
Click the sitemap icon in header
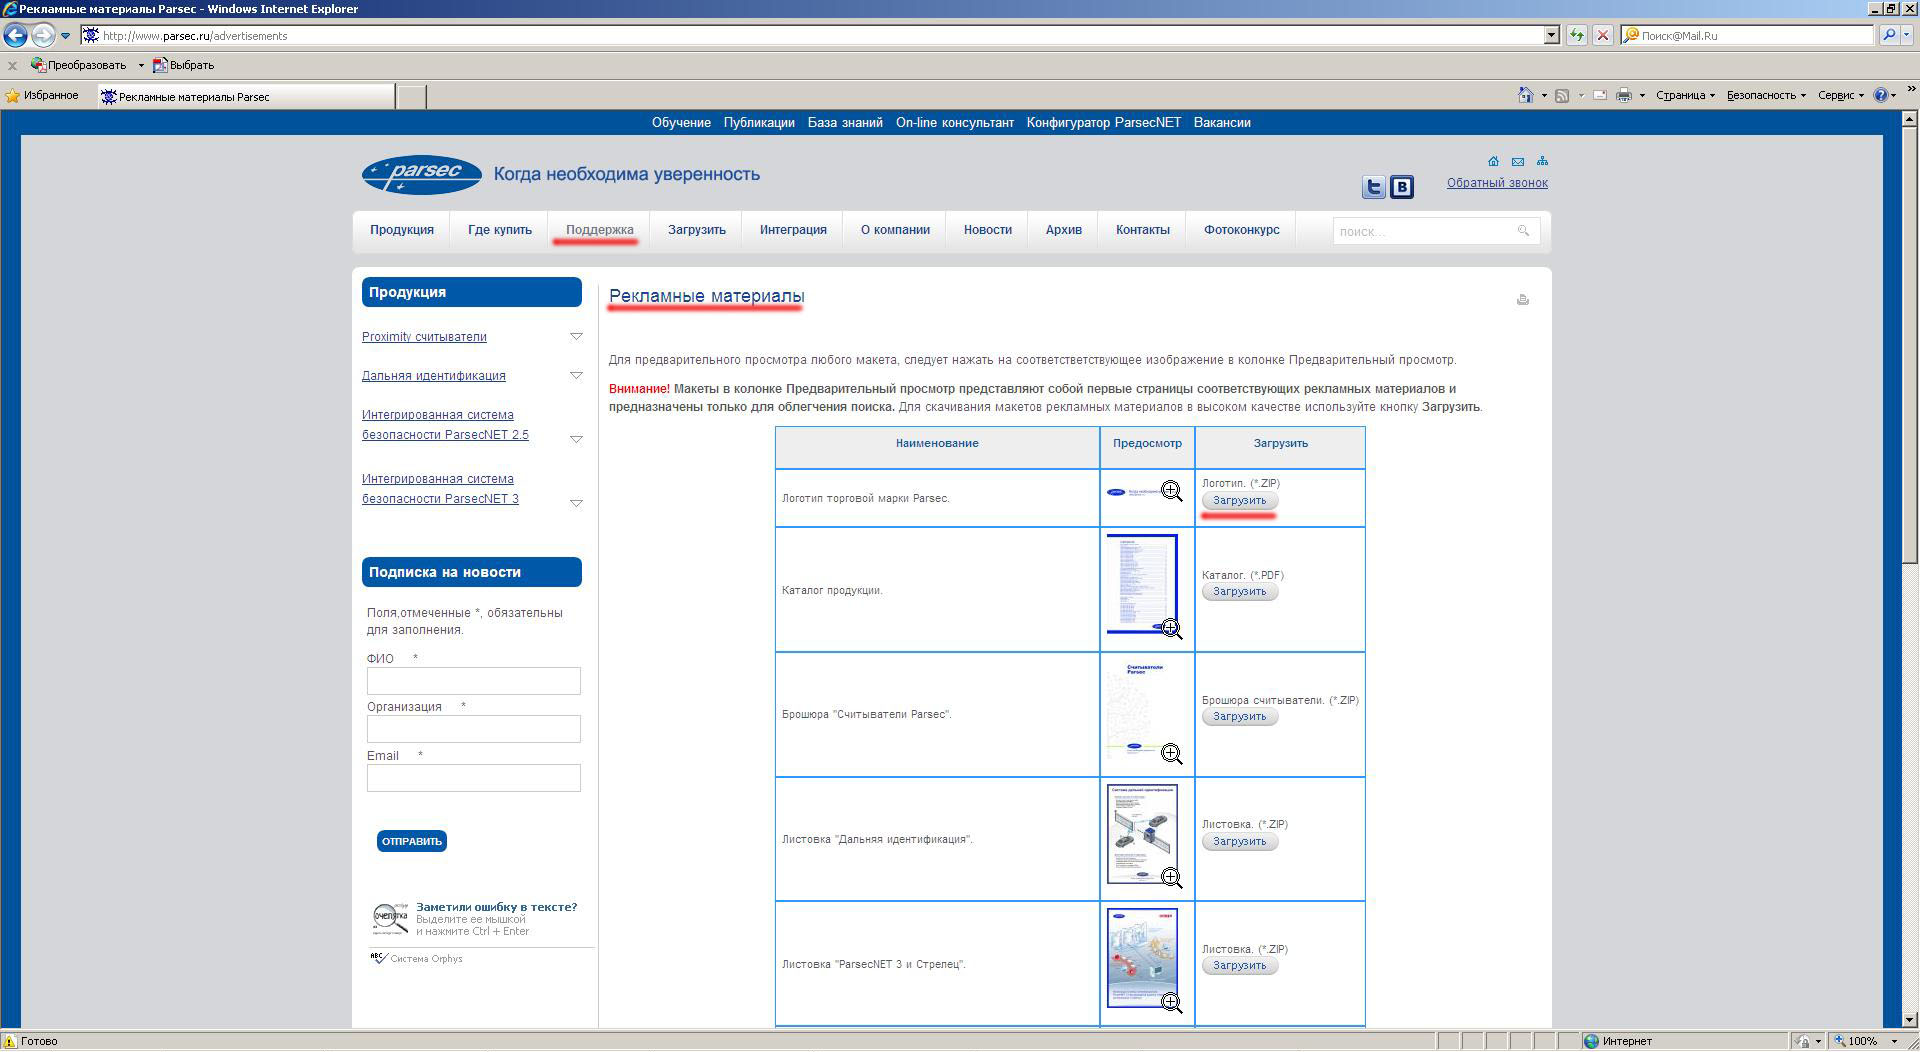(x=1542, y=161)
